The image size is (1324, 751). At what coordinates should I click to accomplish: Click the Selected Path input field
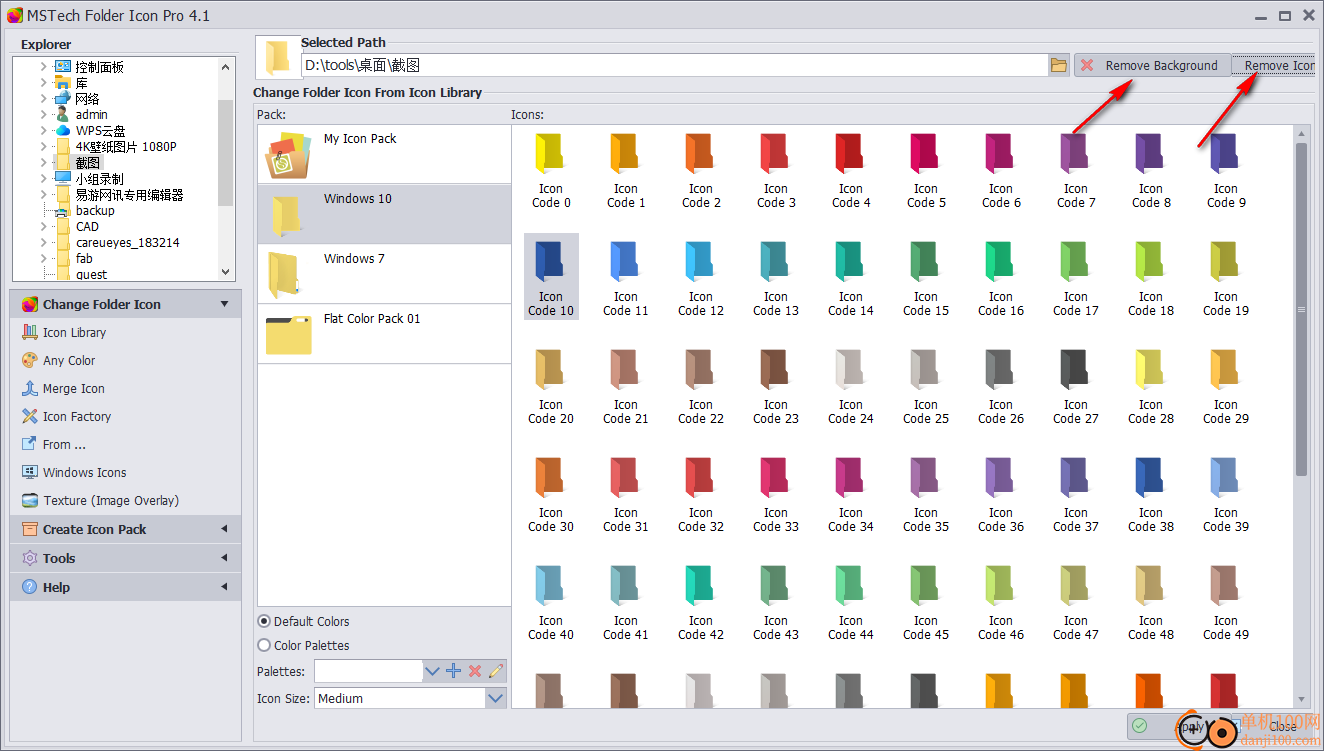674,66
